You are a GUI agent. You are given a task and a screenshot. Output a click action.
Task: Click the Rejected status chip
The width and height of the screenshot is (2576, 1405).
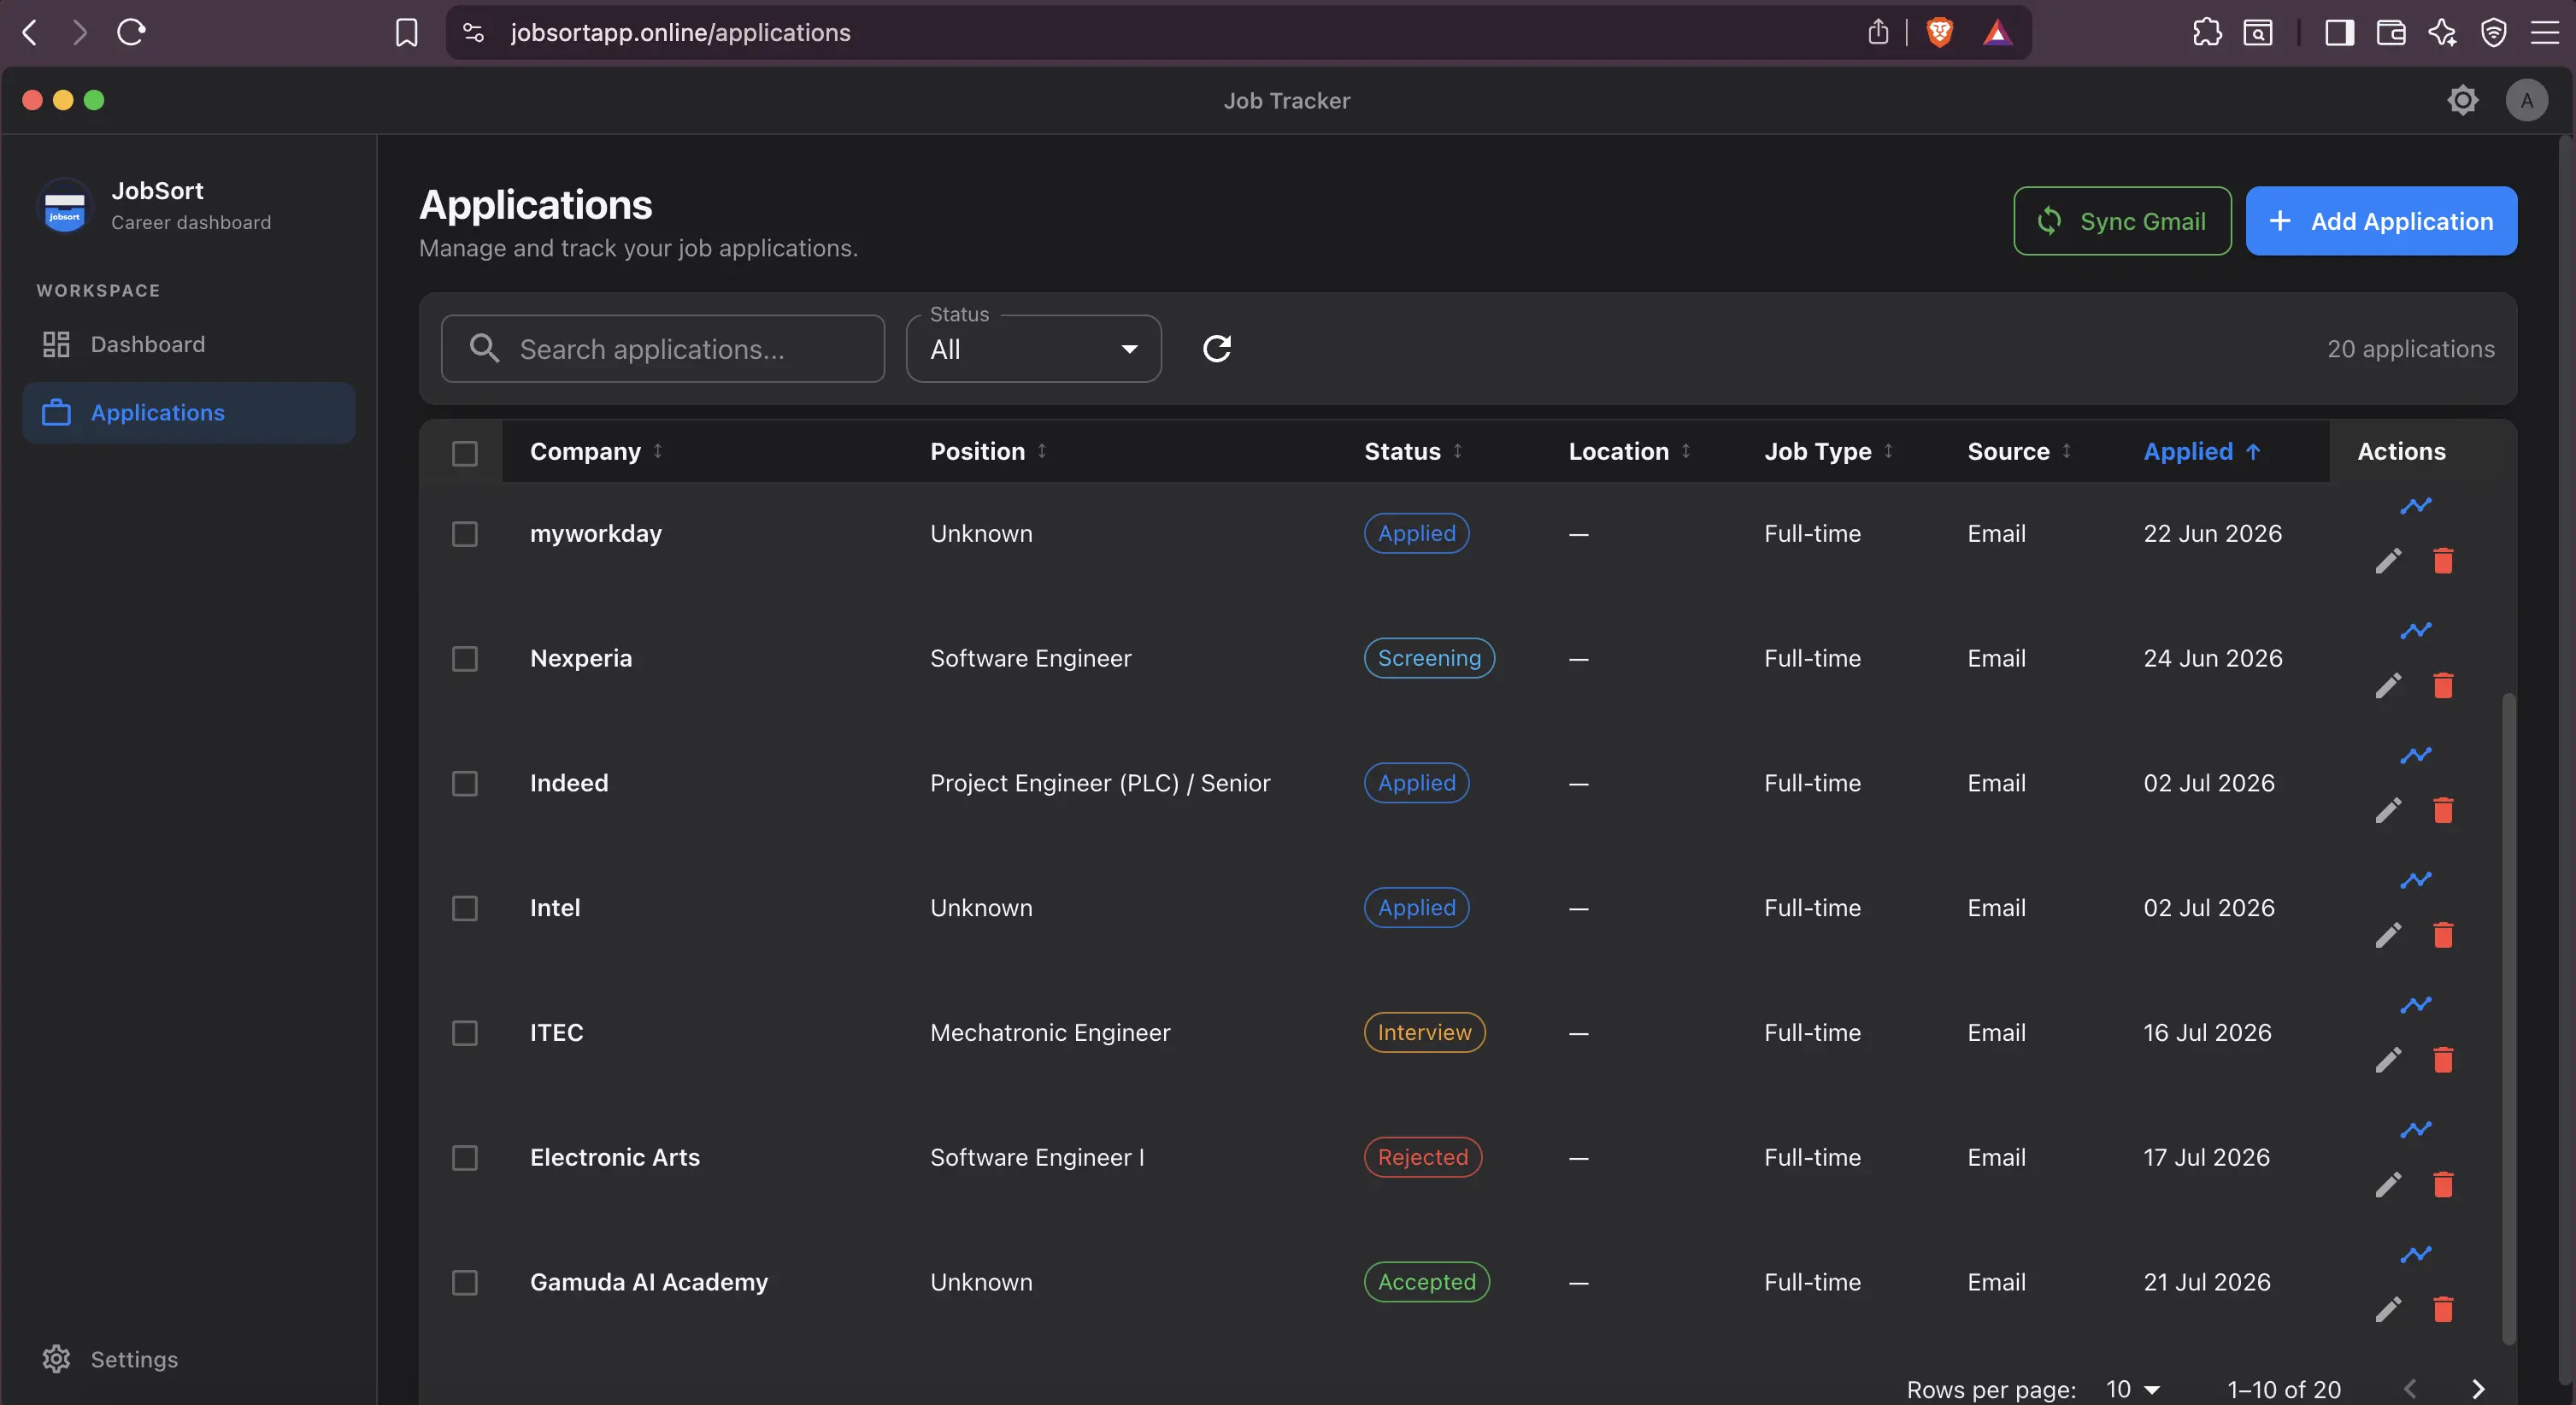click(1422, 1158)
